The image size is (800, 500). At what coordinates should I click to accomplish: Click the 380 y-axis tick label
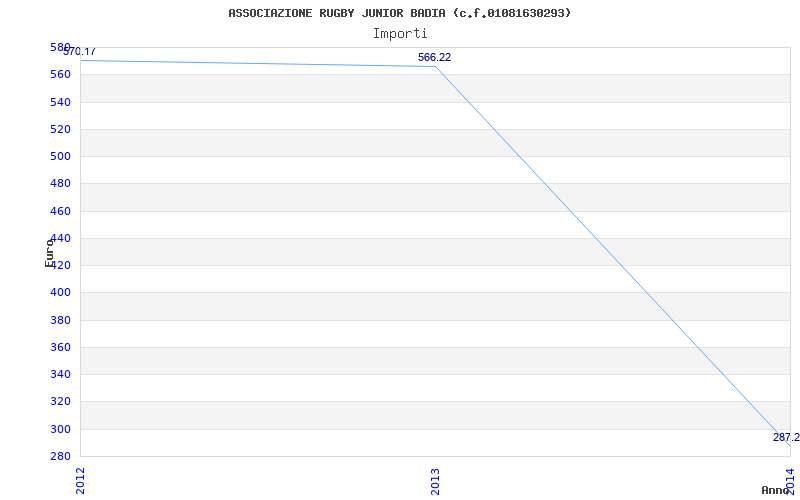point(60,320)
